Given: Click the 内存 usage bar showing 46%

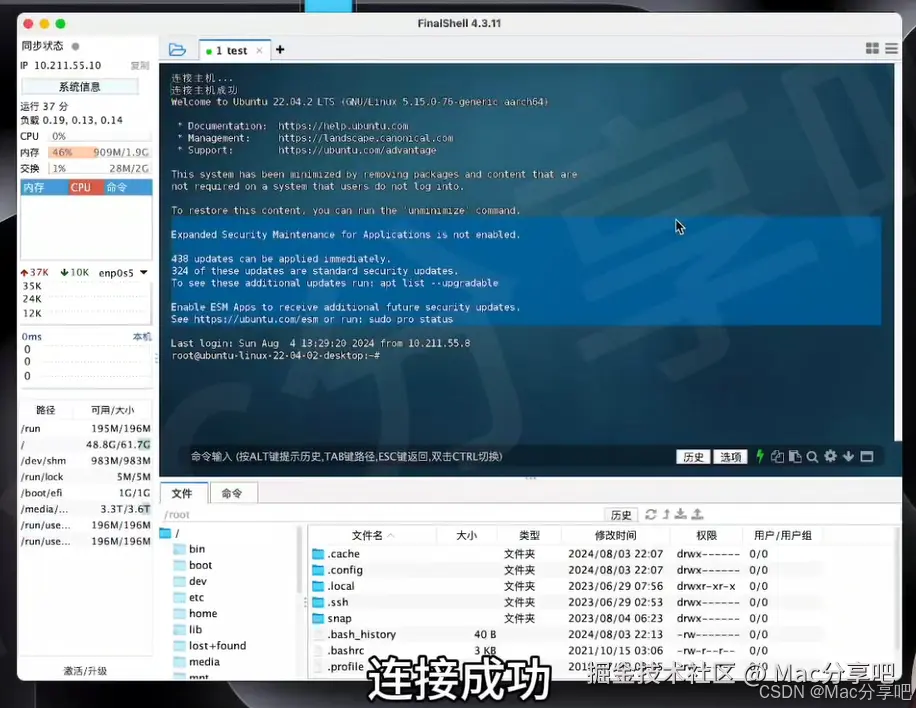Looking at the screenshot, I should click(x=99, y=152).
